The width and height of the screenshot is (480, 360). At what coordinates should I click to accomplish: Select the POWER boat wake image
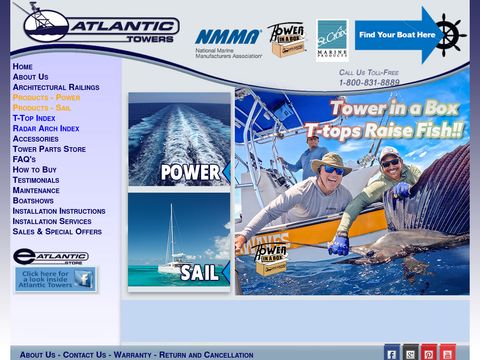coord(179,139)
